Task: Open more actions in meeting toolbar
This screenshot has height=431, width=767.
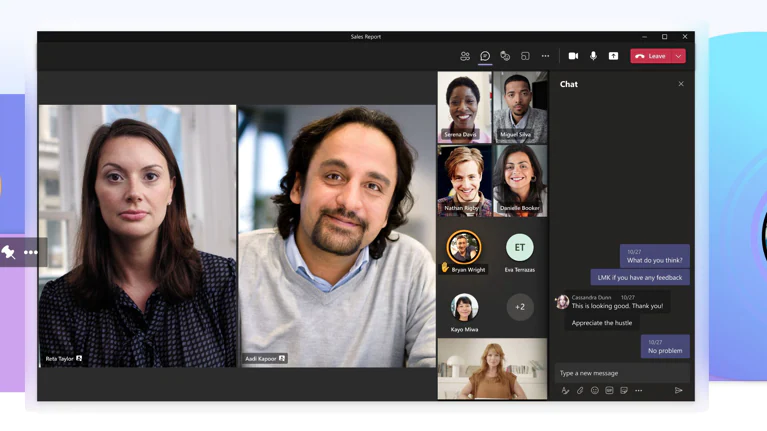Action: (x=545, y=56)
